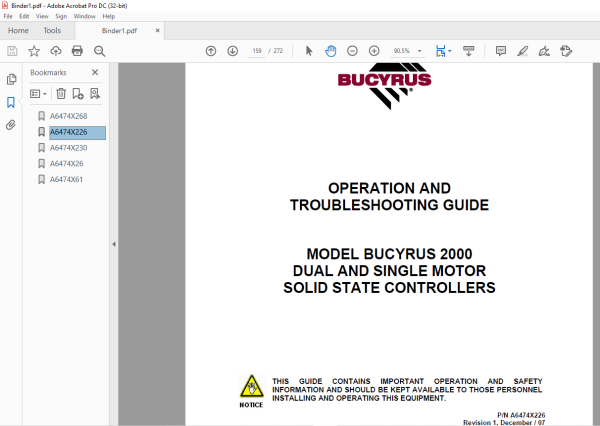Screen dimensions: 600x426
Task: Add a comment note
Action: tap(501, 51)
